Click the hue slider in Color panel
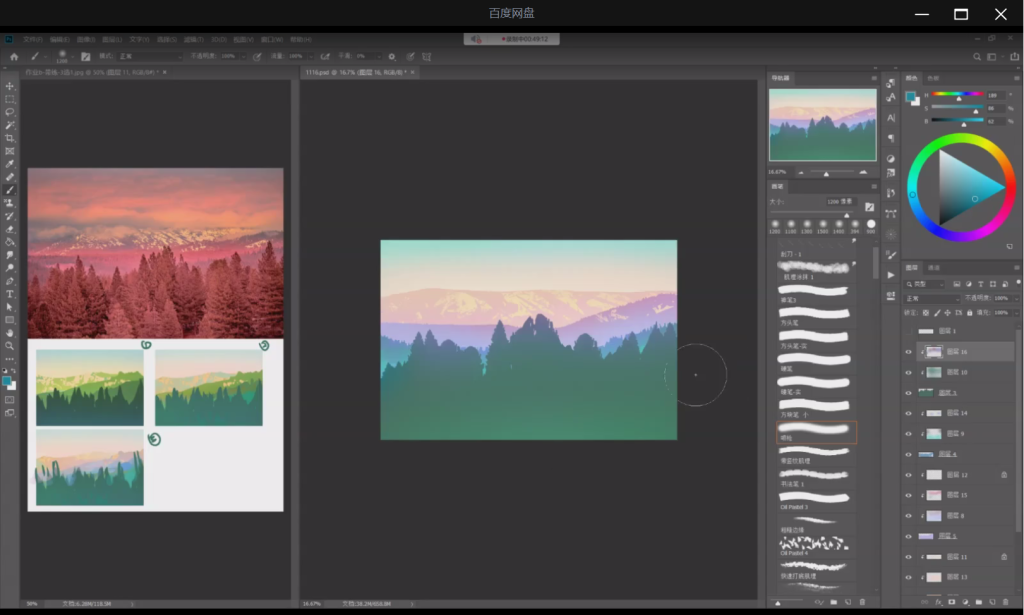 click(x=958, y=96)
